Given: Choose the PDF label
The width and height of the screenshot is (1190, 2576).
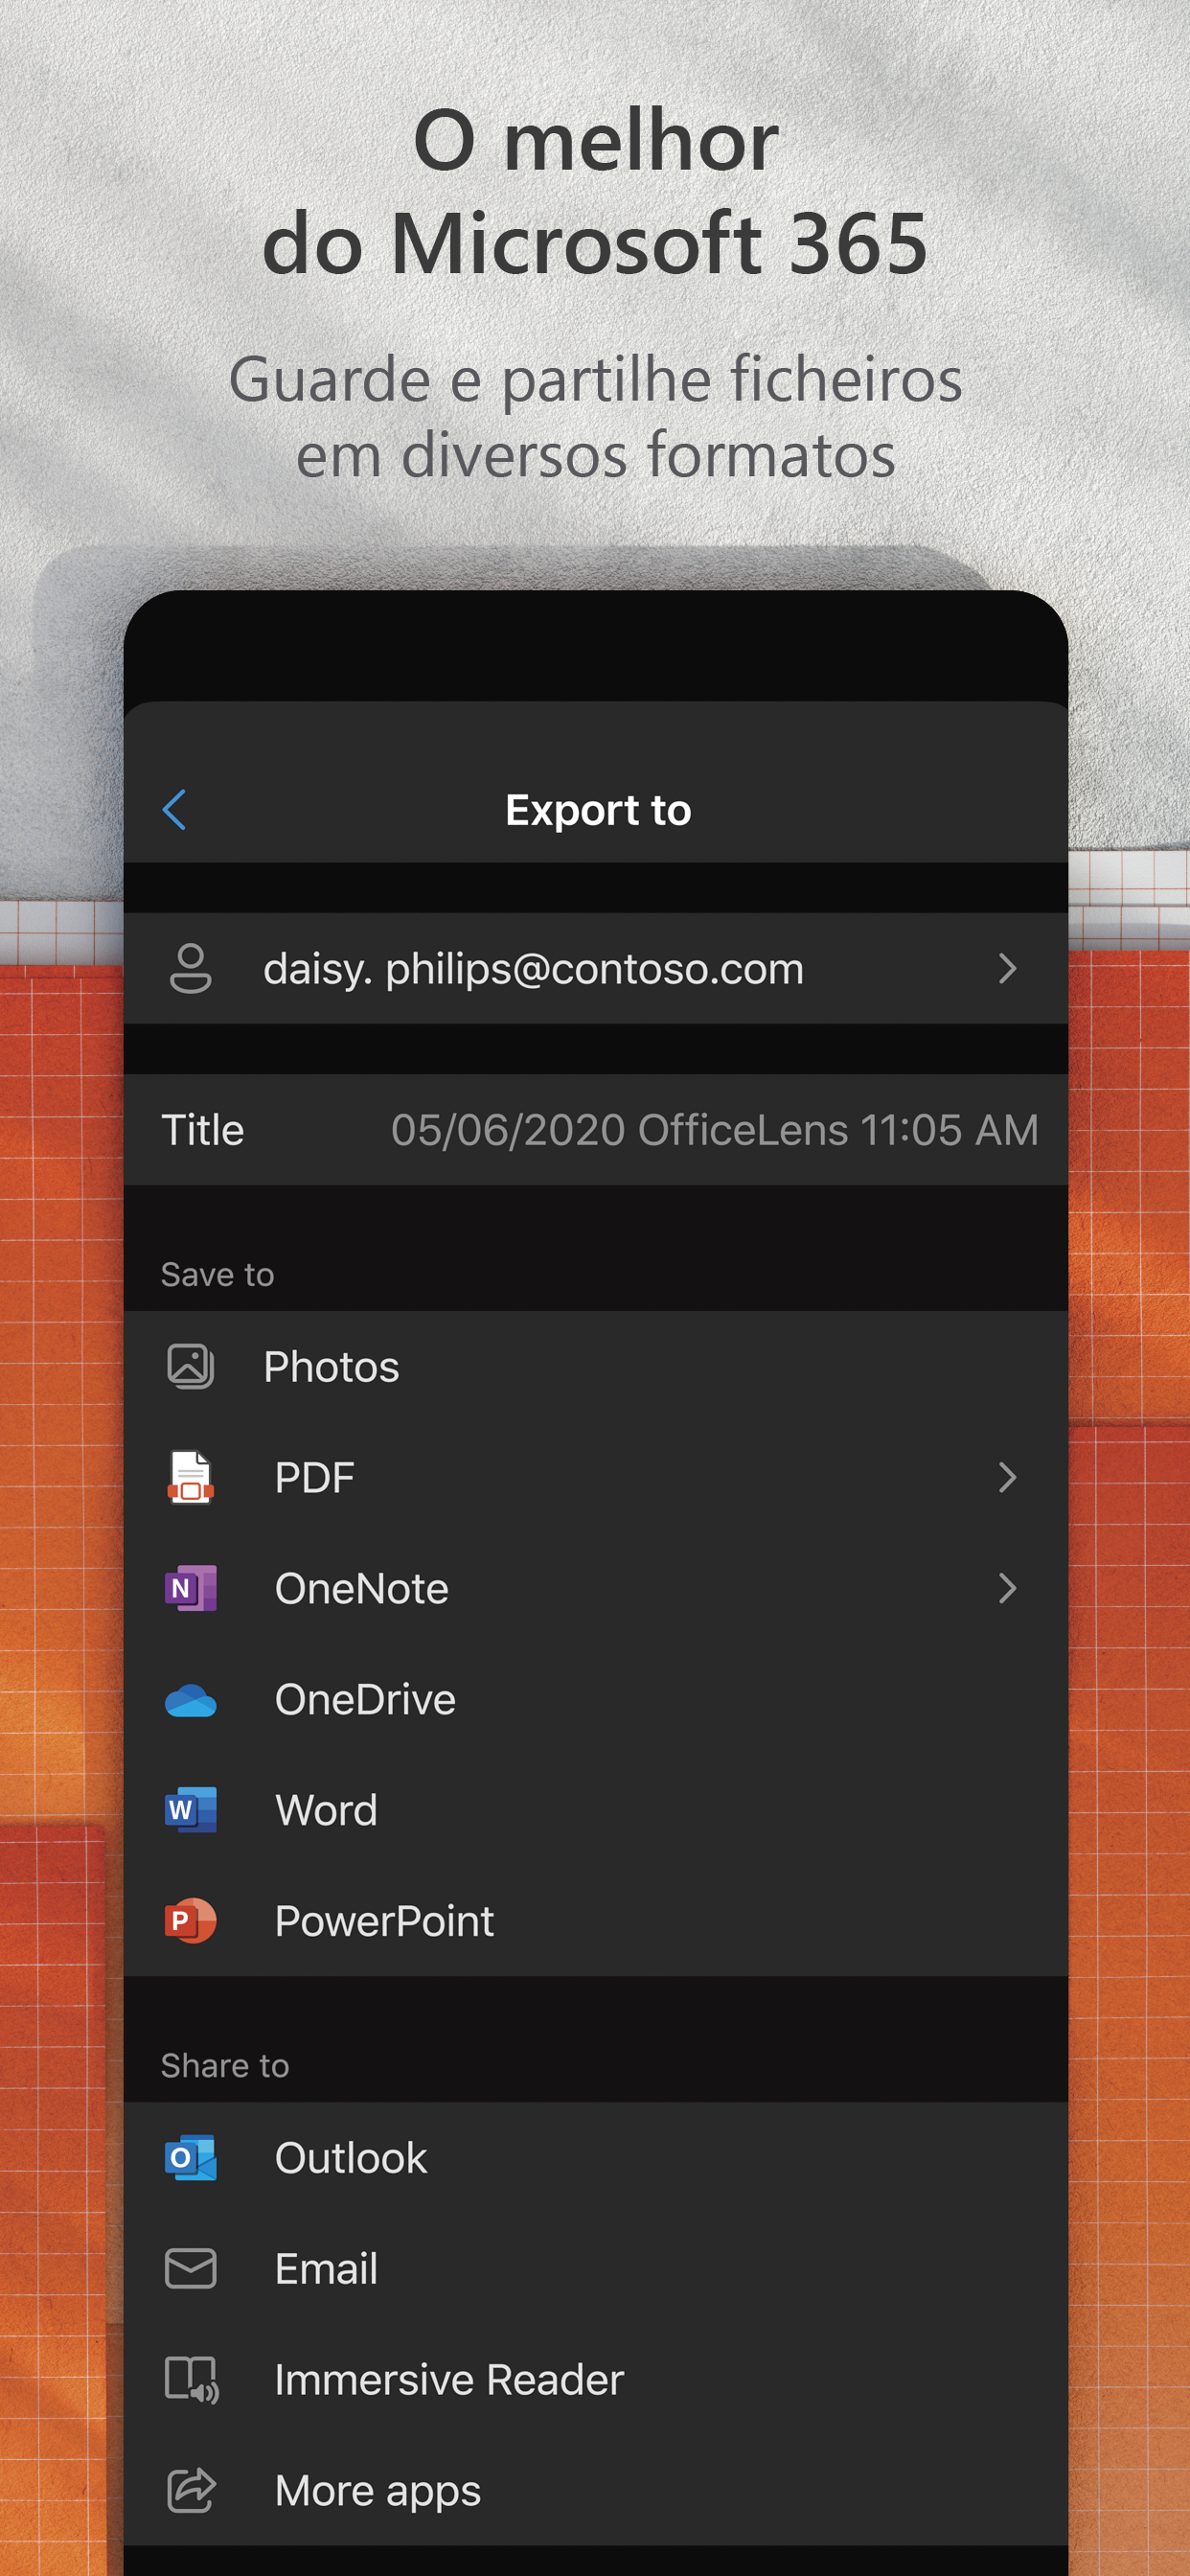Looking at the screenshot, I should (315, 1477).
